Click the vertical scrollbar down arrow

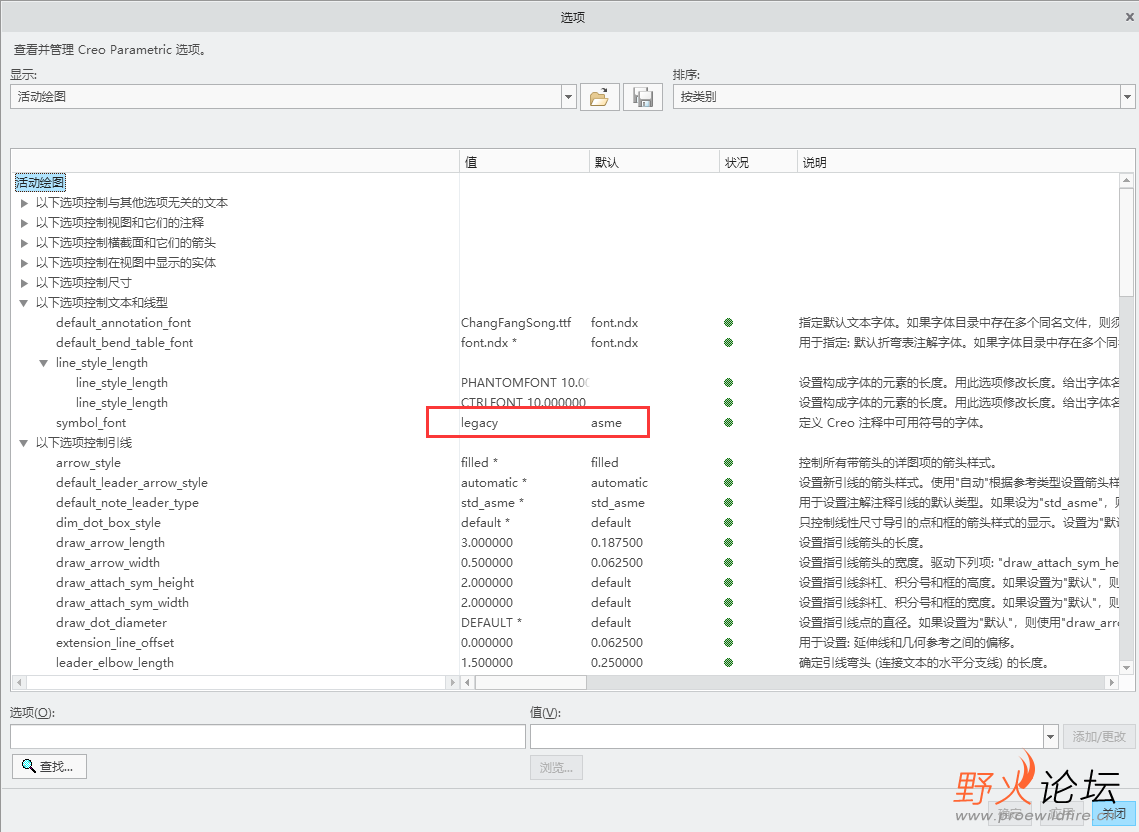click(x=1127, y=668)
